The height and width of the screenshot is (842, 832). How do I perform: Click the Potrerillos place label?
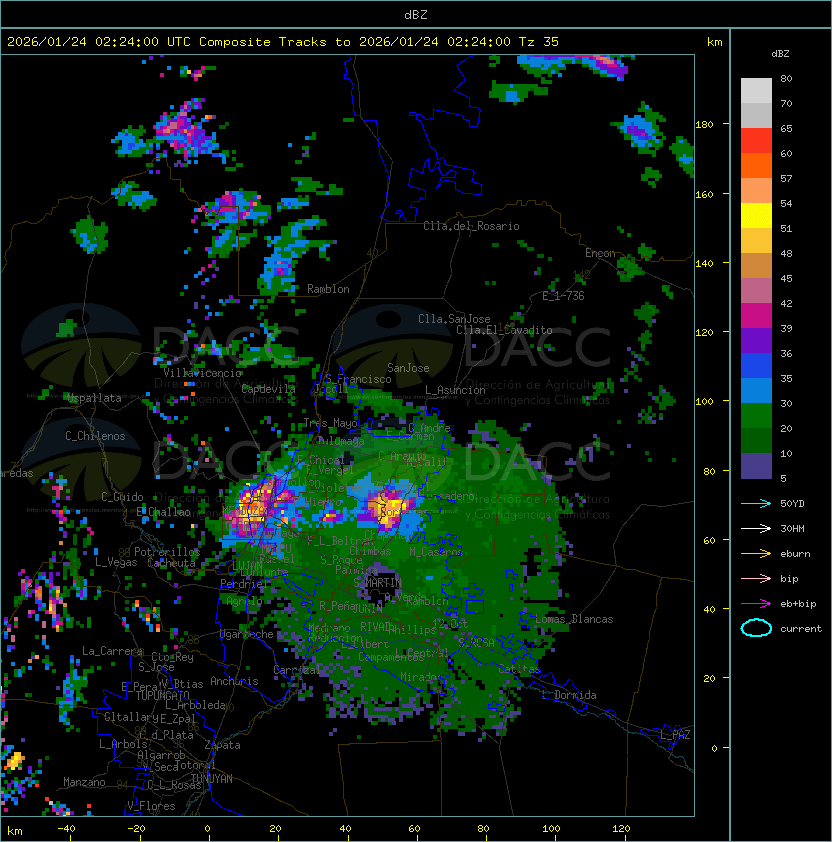coord(167,552)
